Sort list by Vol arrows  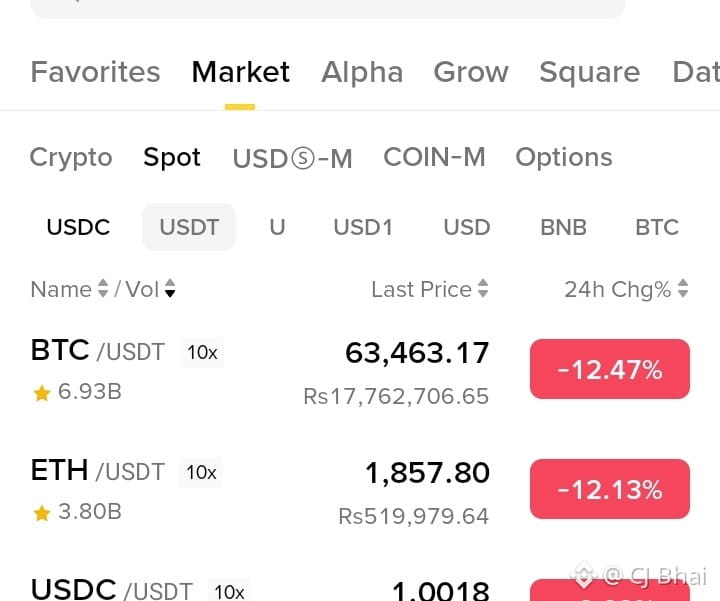coord(170,289)
